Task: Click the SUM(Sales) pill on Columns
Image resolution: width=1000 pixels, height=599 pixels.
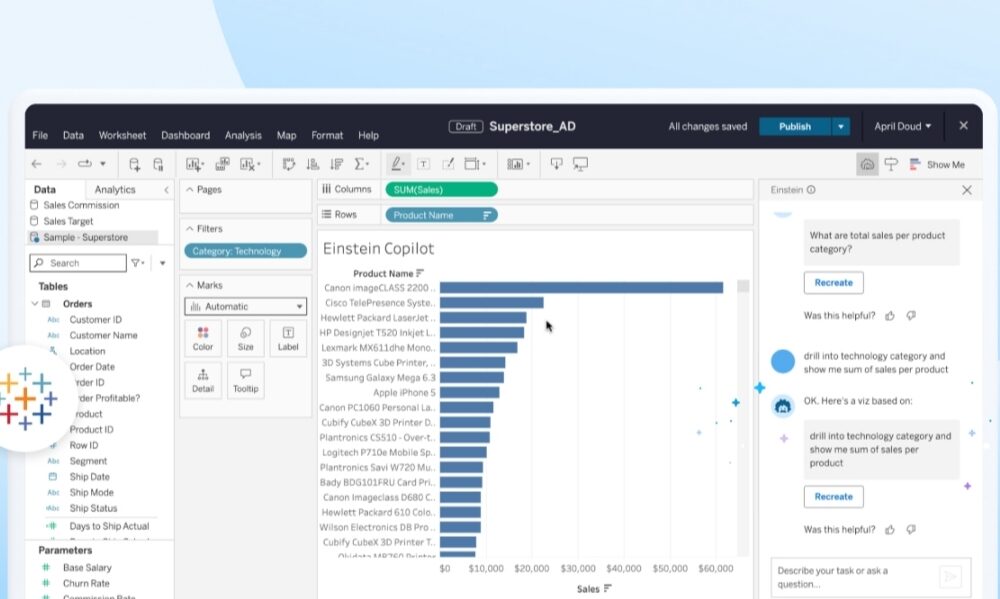Action: 441,189
